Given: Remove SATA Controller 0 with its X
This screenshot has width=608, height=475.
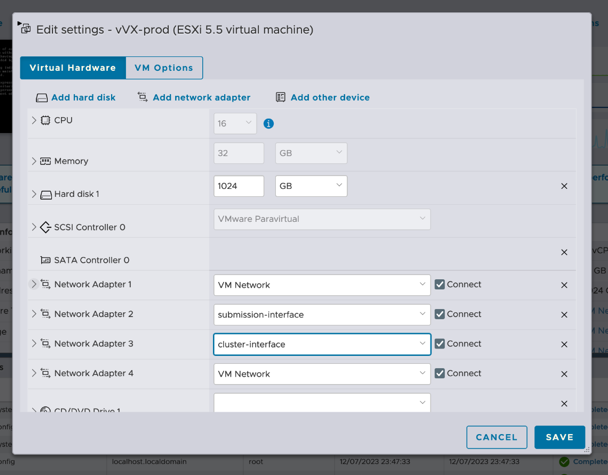Looking at the screenshot, I should 564,252.
